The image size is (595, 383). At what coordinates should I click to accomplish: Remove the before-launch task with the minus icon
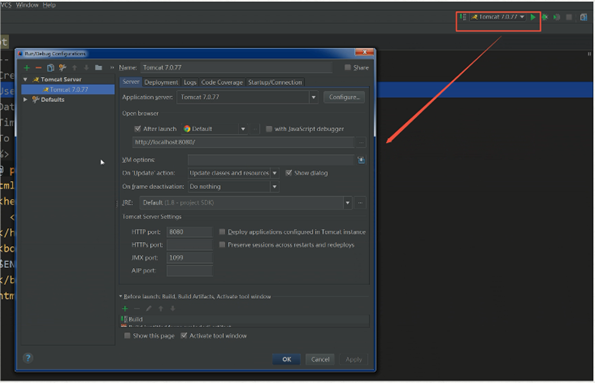click(137, 309)
